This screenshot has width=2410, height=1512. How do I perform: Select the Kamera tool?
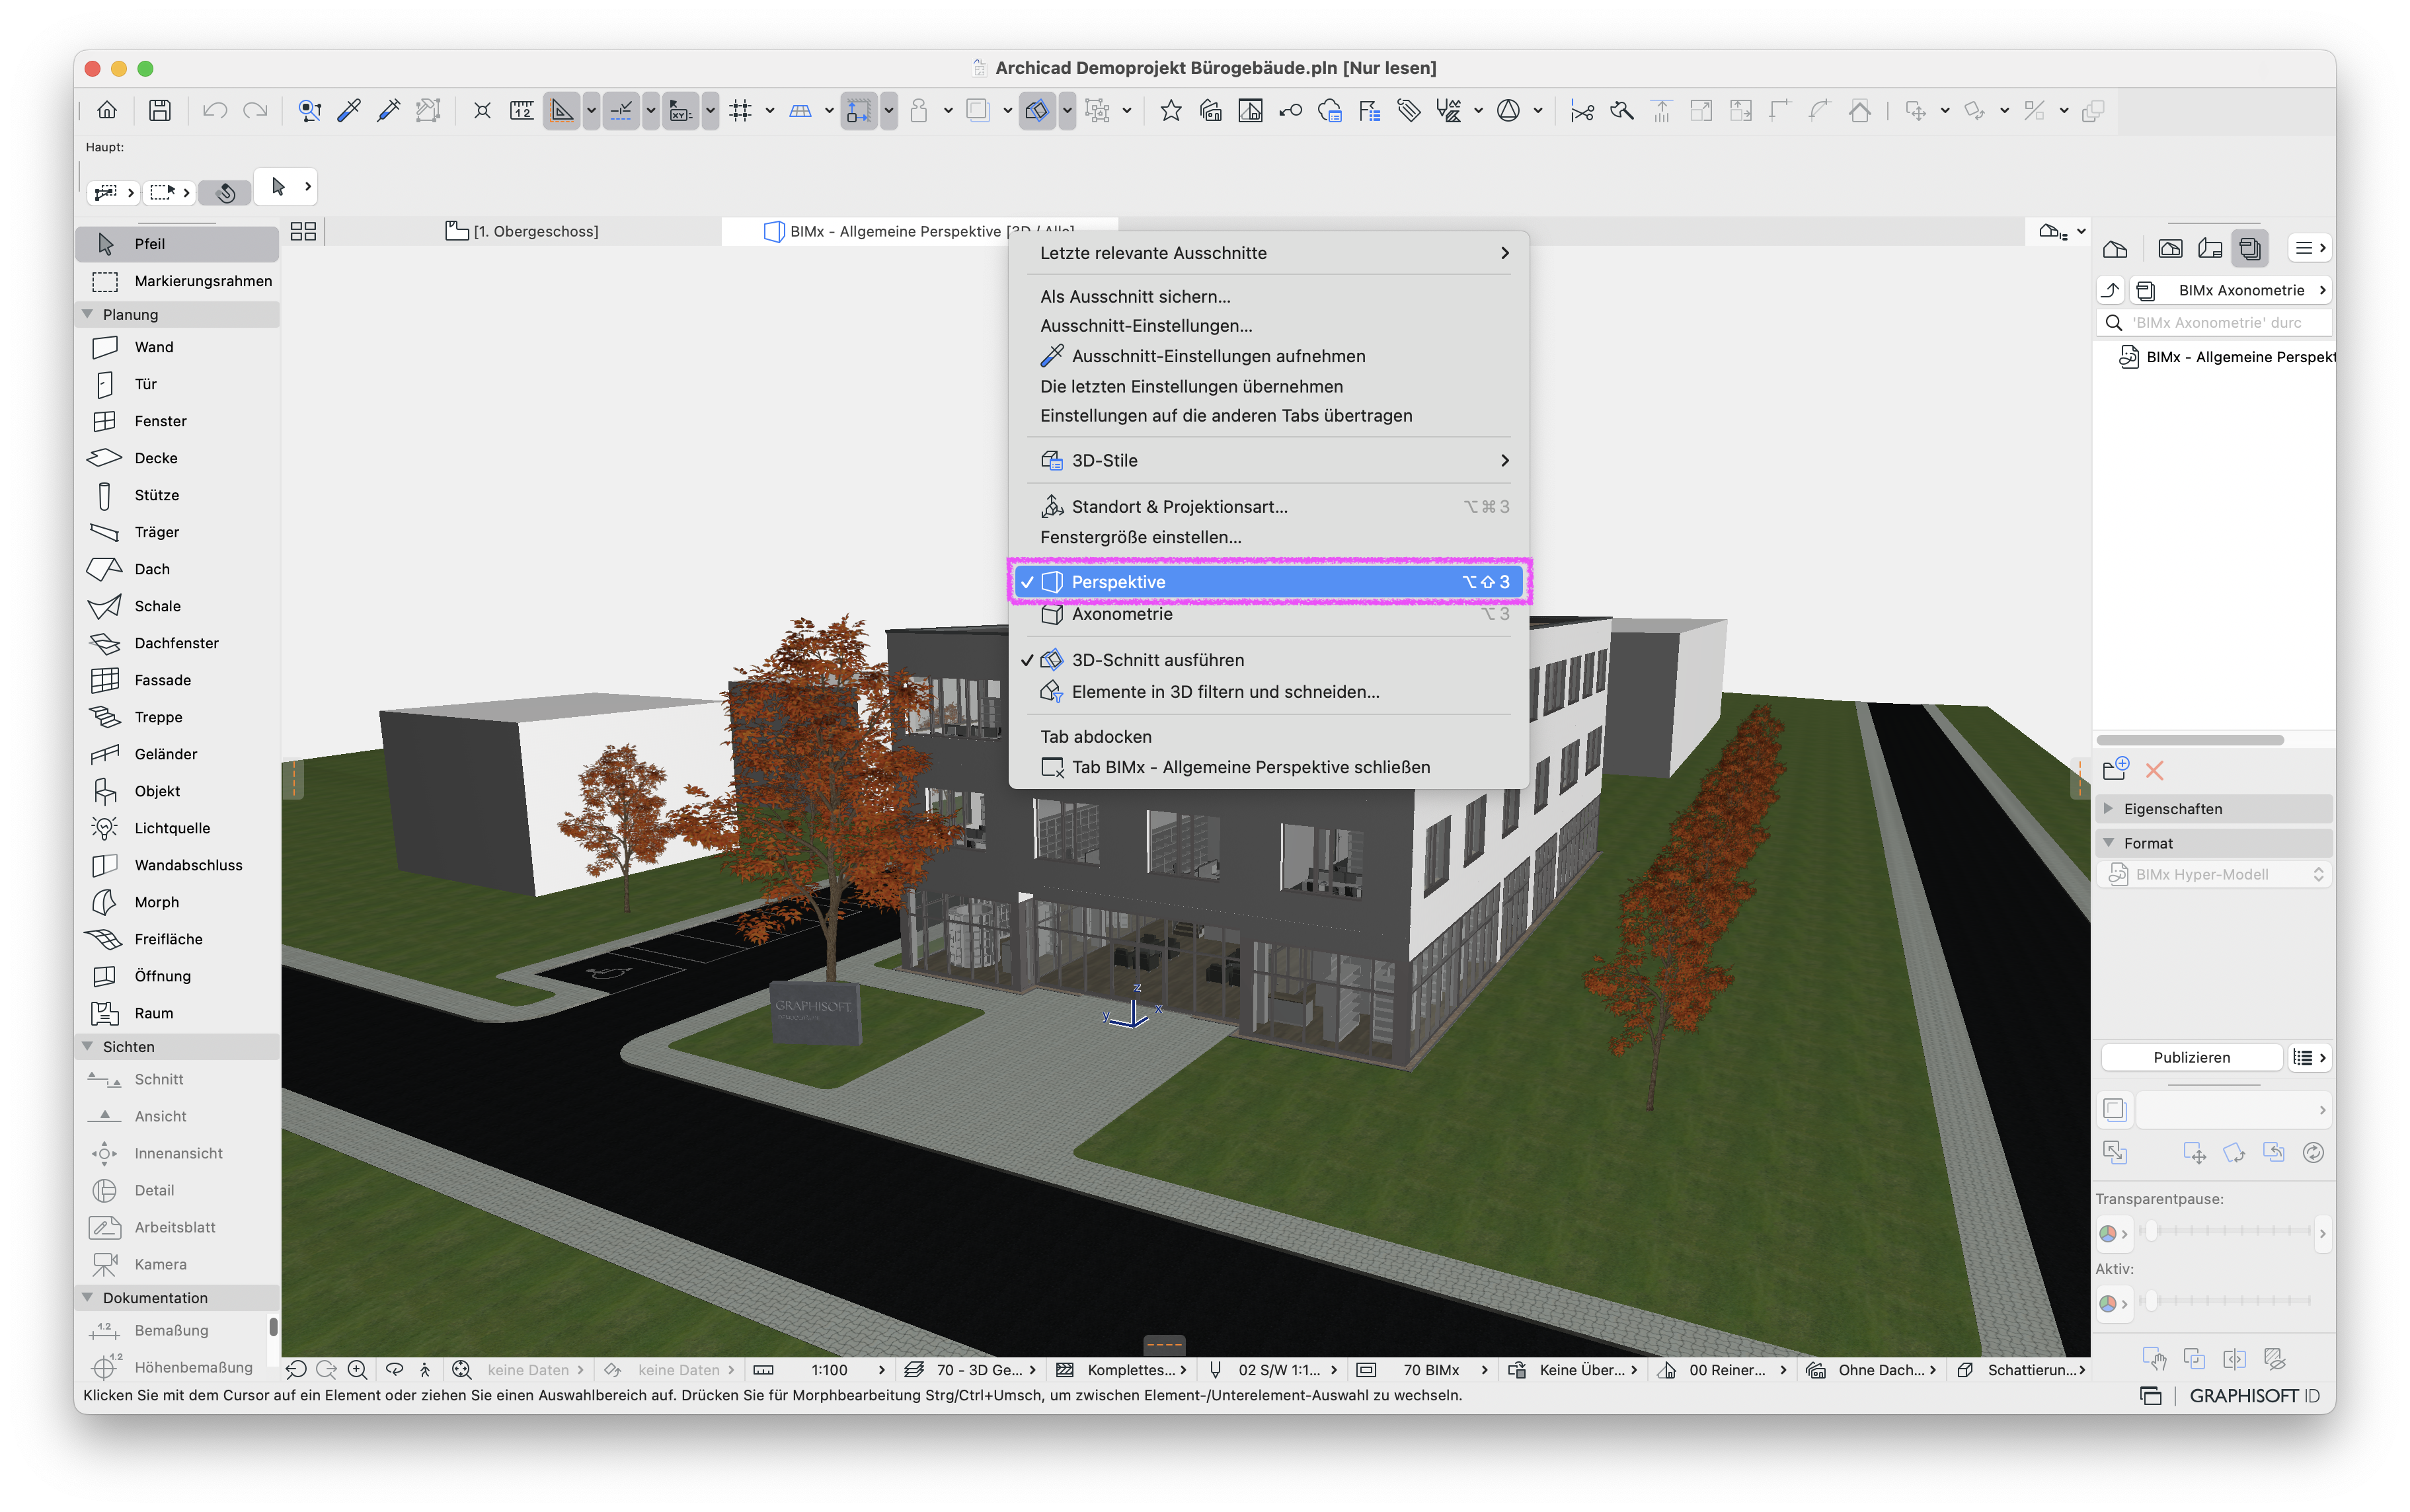tap(178, 1264)
